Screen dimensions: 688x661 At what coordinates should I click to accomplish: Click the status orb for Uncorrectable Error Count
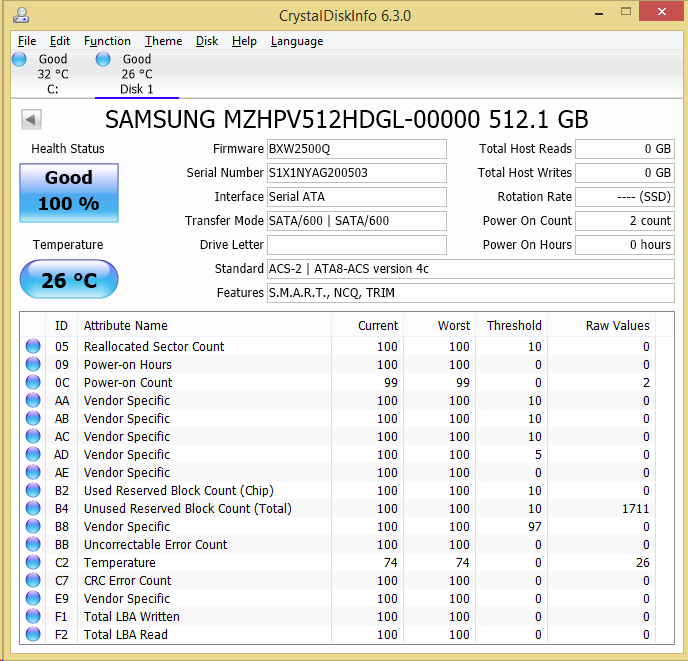coord(33,545)
